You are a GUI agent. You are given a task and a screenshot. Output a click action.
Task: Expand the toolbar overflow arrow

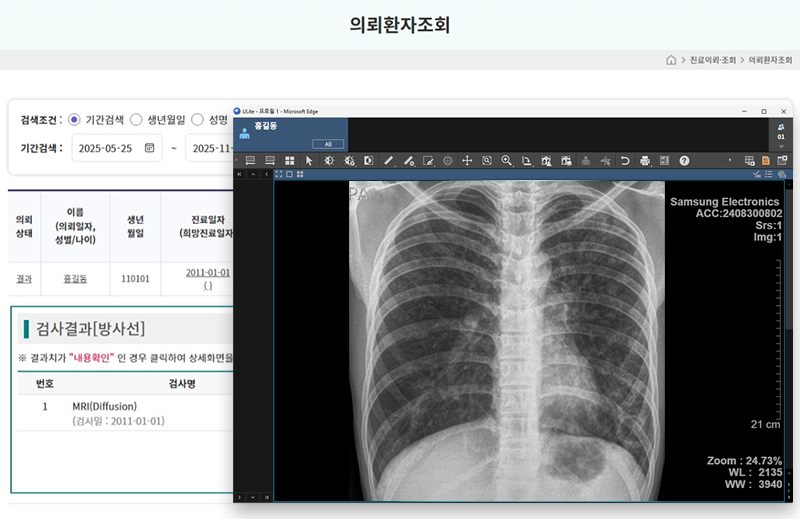click(x=730, y=160)
